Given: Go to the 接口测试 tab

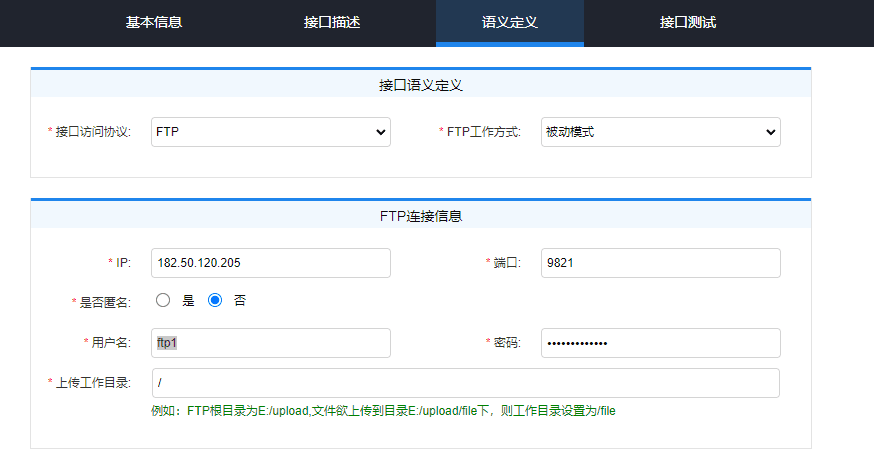Looking at the screenshot, I should point(687,22).
